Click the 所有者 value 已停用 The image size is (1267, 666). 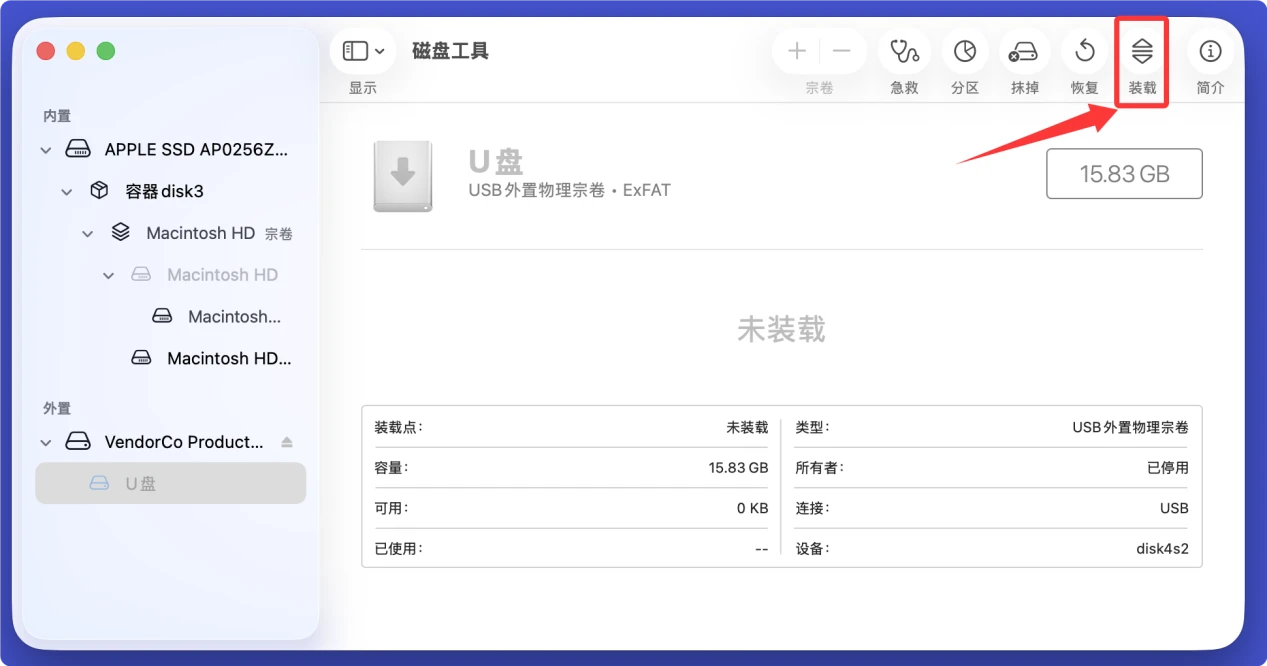click(x=1168, y=468)
